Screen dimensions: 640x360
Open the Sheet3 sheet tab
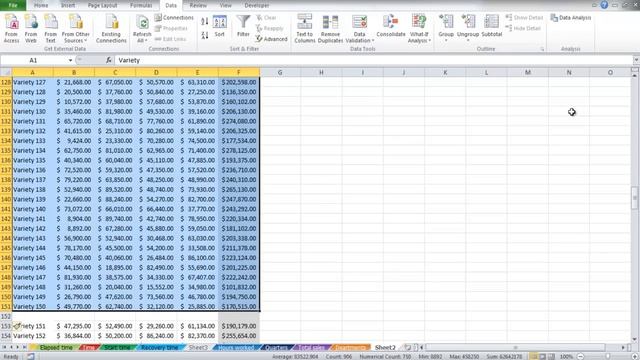198,347
